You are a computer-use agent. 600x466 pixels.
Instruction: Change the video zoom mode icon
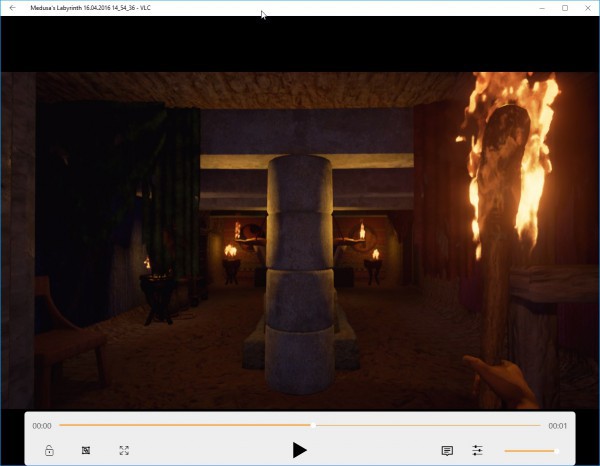(86, 450)
